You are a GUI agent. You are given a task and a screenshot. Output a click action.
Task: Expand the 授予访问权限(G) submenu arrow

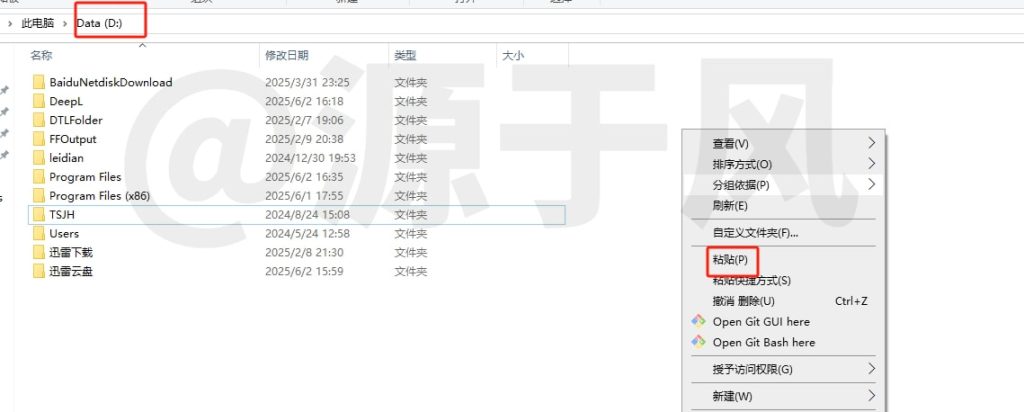872,369
